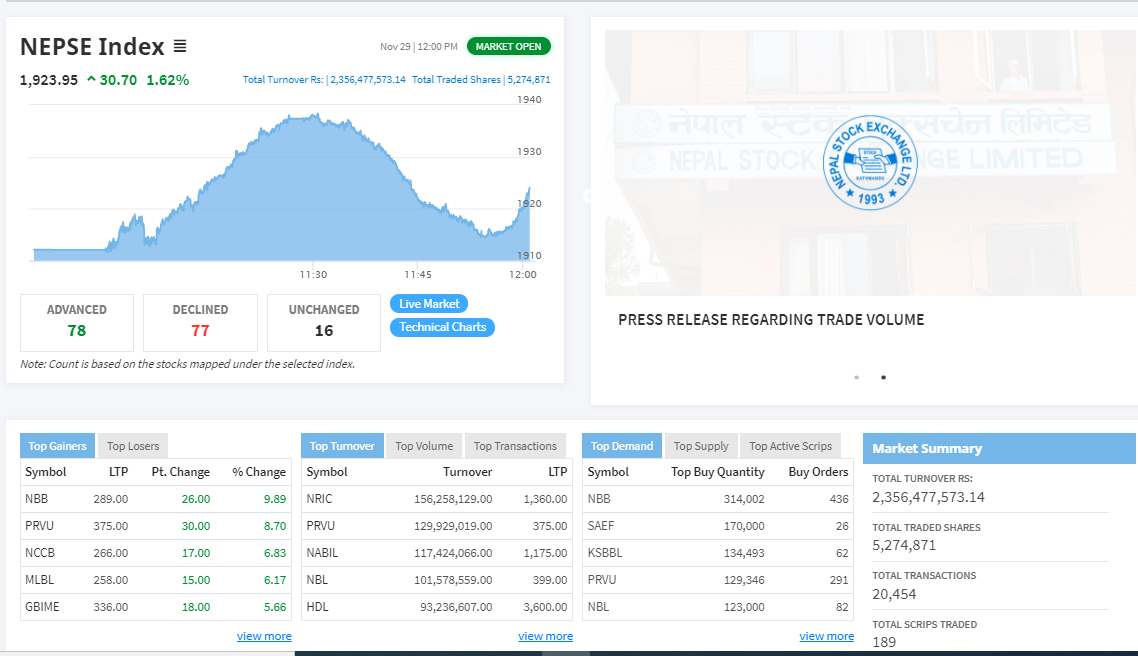Click HDL LTP value 3,600.00

[545, 607]
